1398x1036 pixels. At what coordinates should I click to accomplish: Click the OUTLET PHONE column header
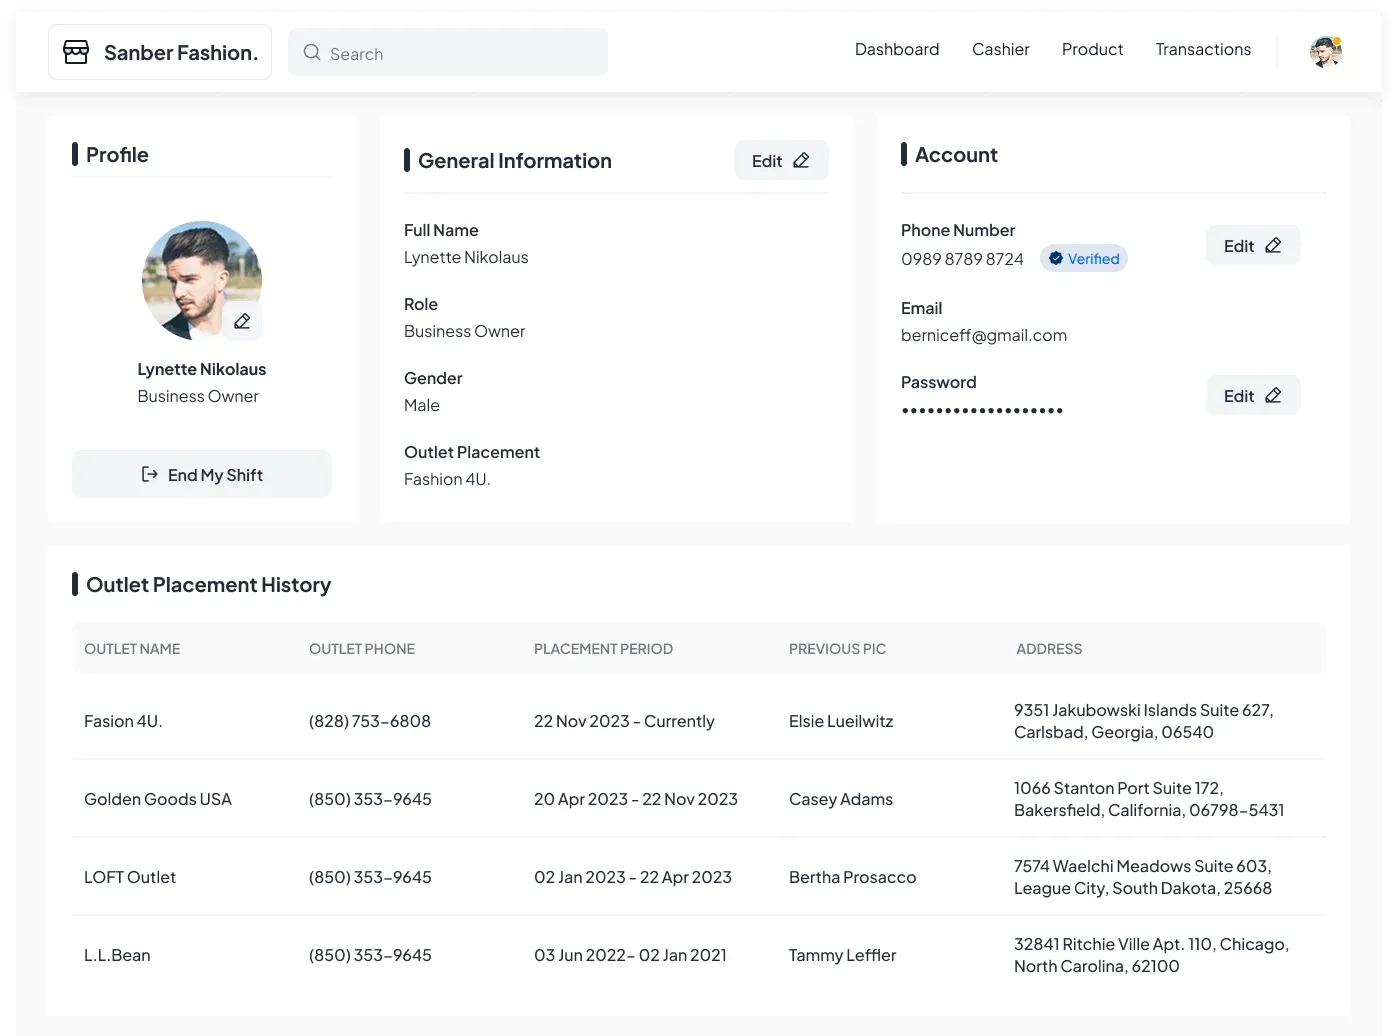pos(362,649)
